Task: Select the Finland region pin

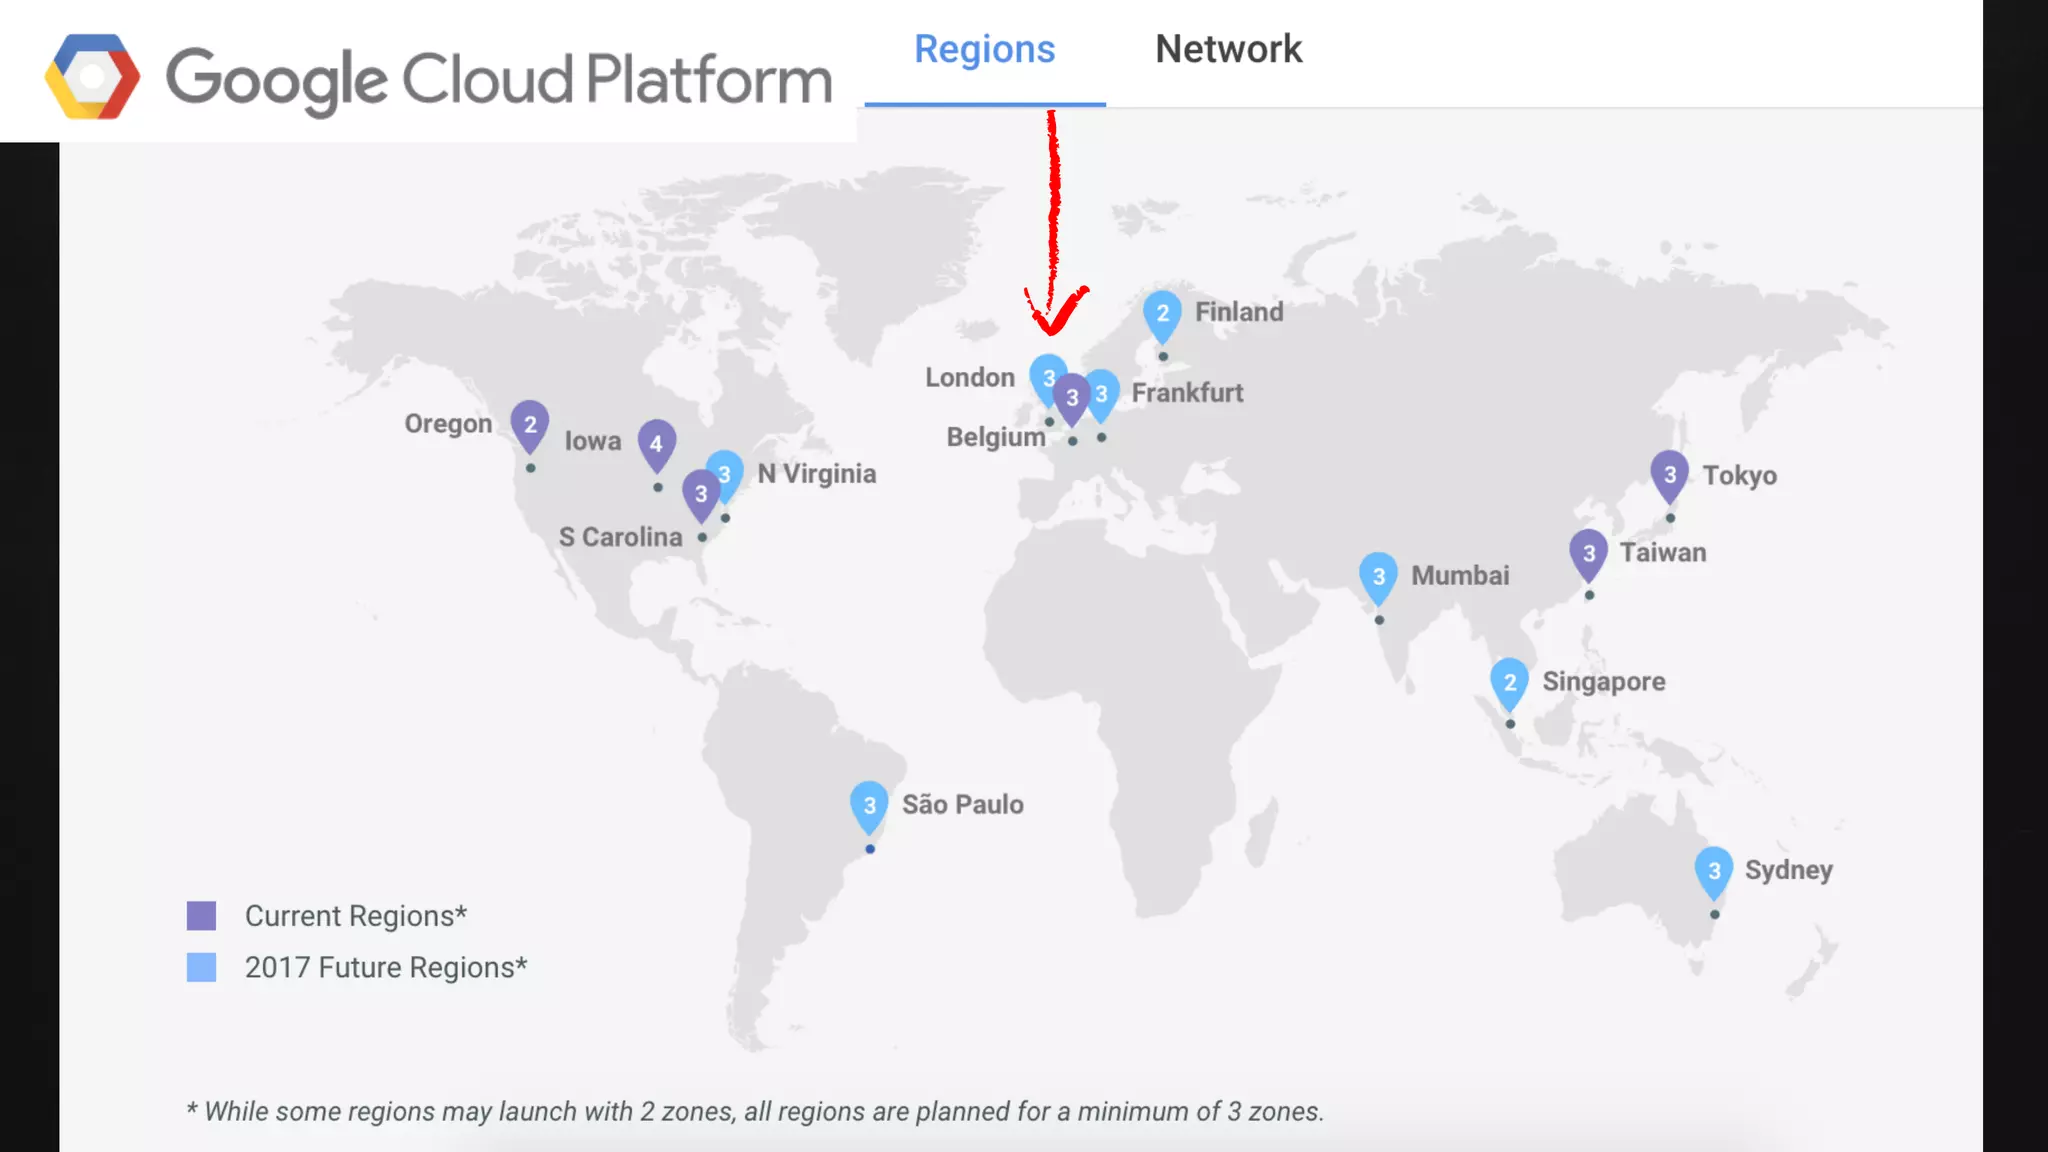Action: (x=1162, y=313)
